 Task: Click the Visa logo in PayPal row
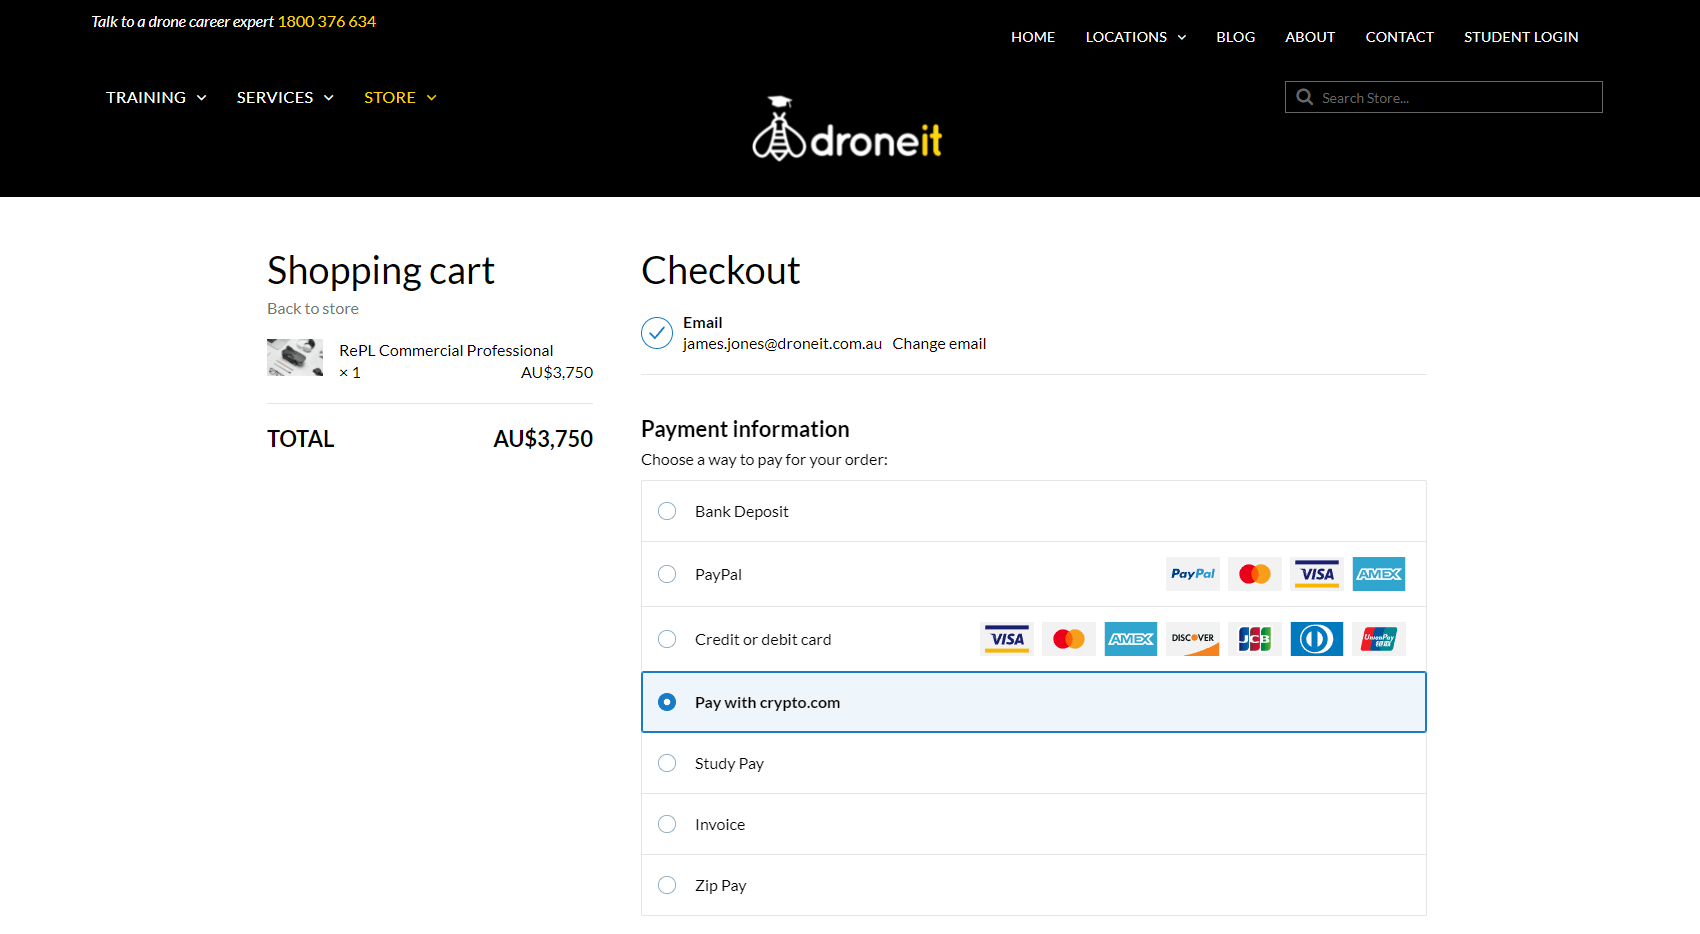(1317, 574)
